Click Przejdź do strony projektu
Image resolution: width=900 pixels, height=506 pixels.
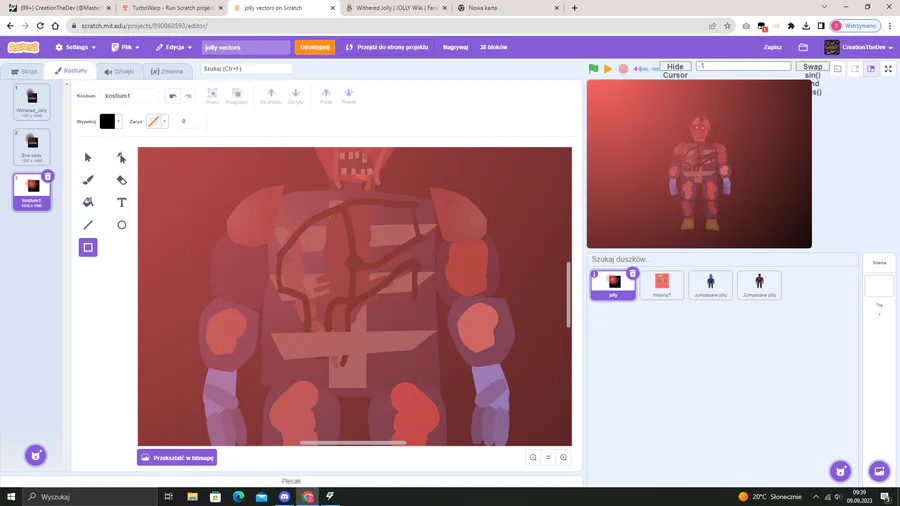pos(387,47)
